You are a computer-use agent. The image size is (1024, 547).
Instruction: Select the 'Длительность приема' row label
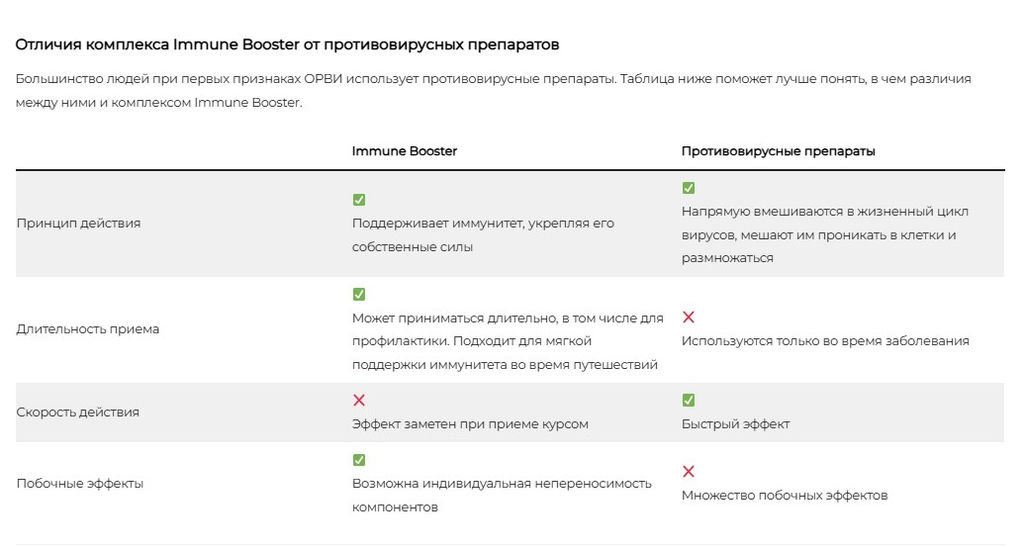pos(88,329)
